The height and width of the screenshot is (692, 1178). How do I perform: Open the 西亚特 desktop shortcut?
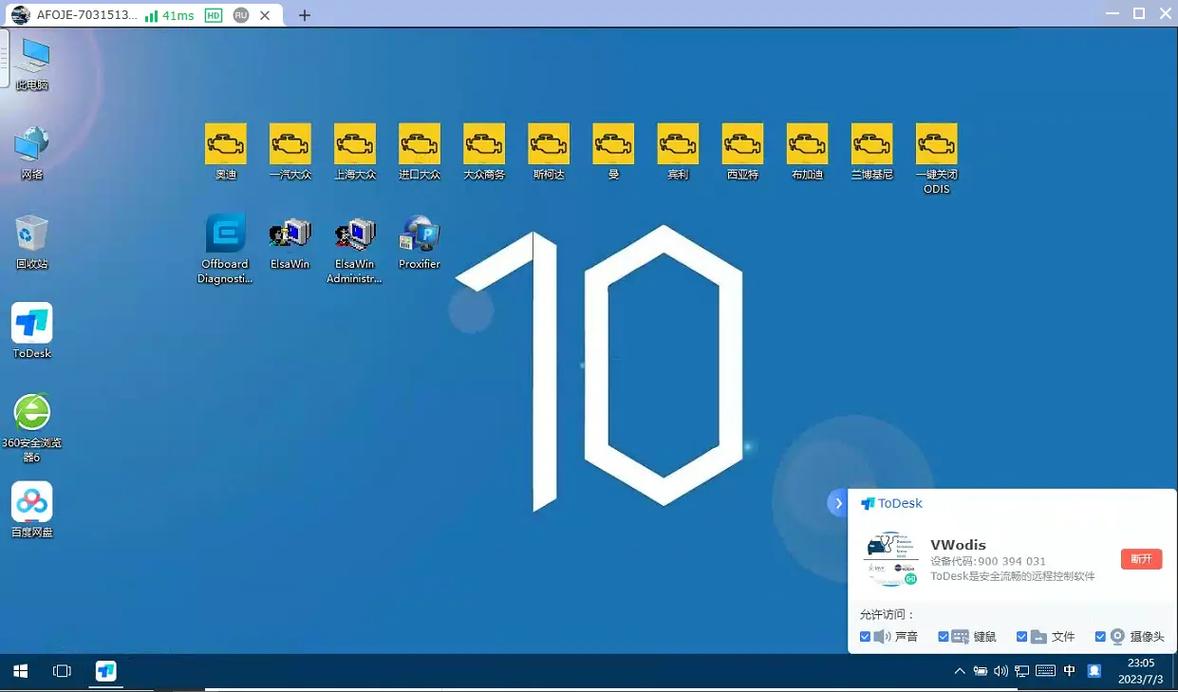pos(742,151)
